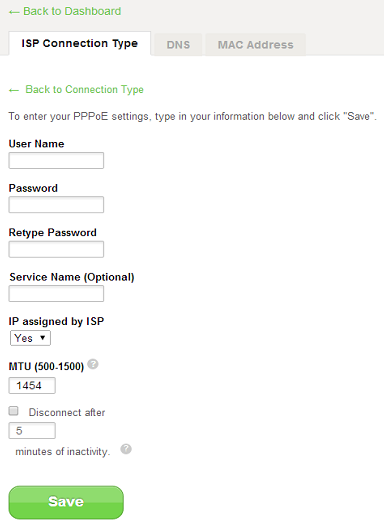Click the green Save button
The image size is (384, 528).
coord(66,502)
